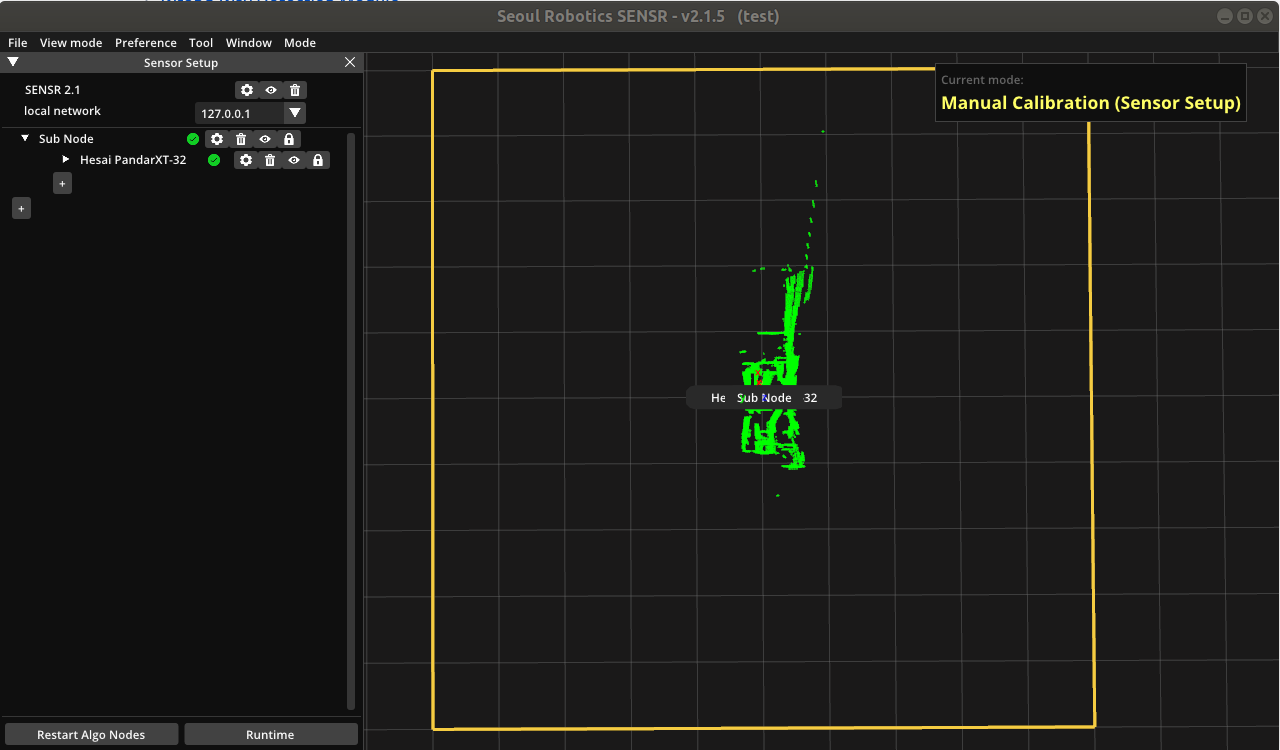
Task: Toggle the Hesai PandarXT-32 lock icon
Action: point(318,160)
